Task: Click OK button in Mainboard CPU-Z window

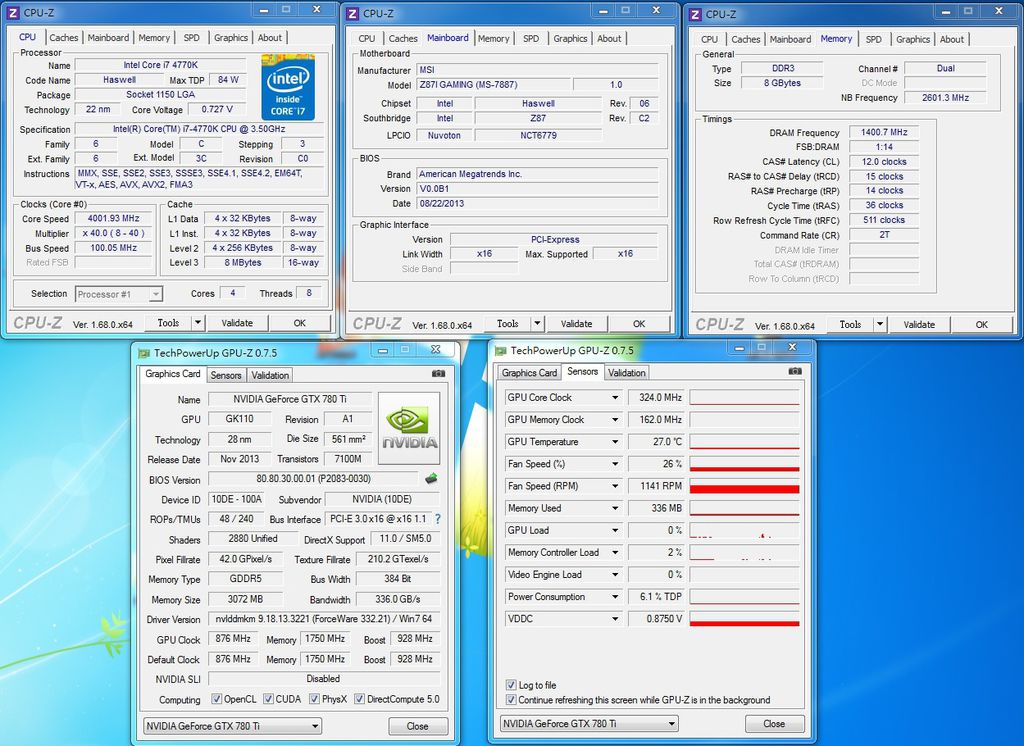Action: point(639,323)
